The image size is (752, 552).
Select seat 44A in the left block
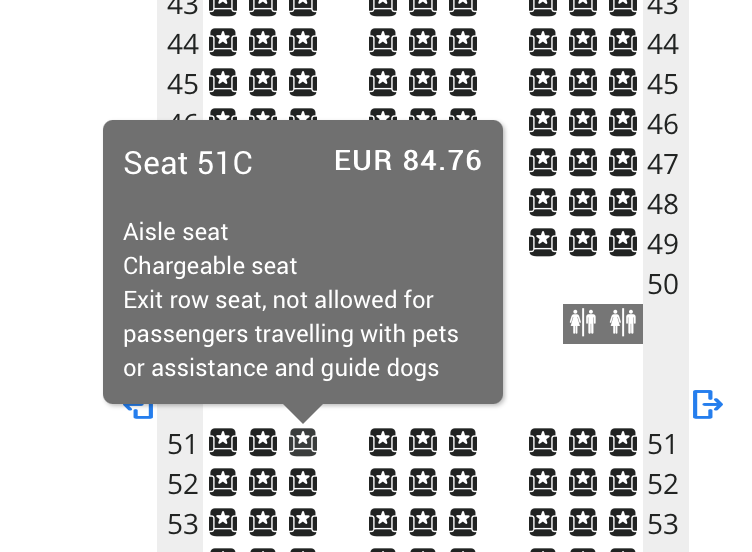point(222,43)
